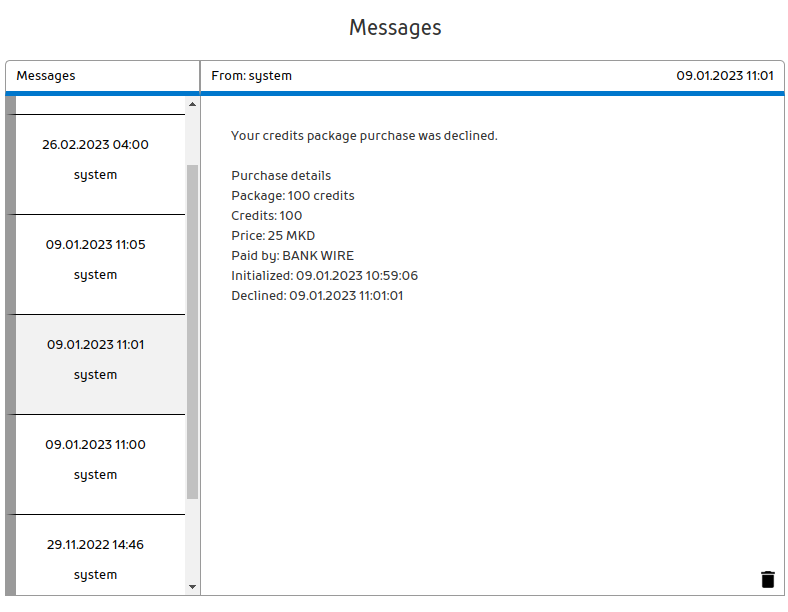Viewport: 788px width, 612px height.
Task: Click the 'Paid by: BANK WIRE' line
Action: (x=292, y=256)
